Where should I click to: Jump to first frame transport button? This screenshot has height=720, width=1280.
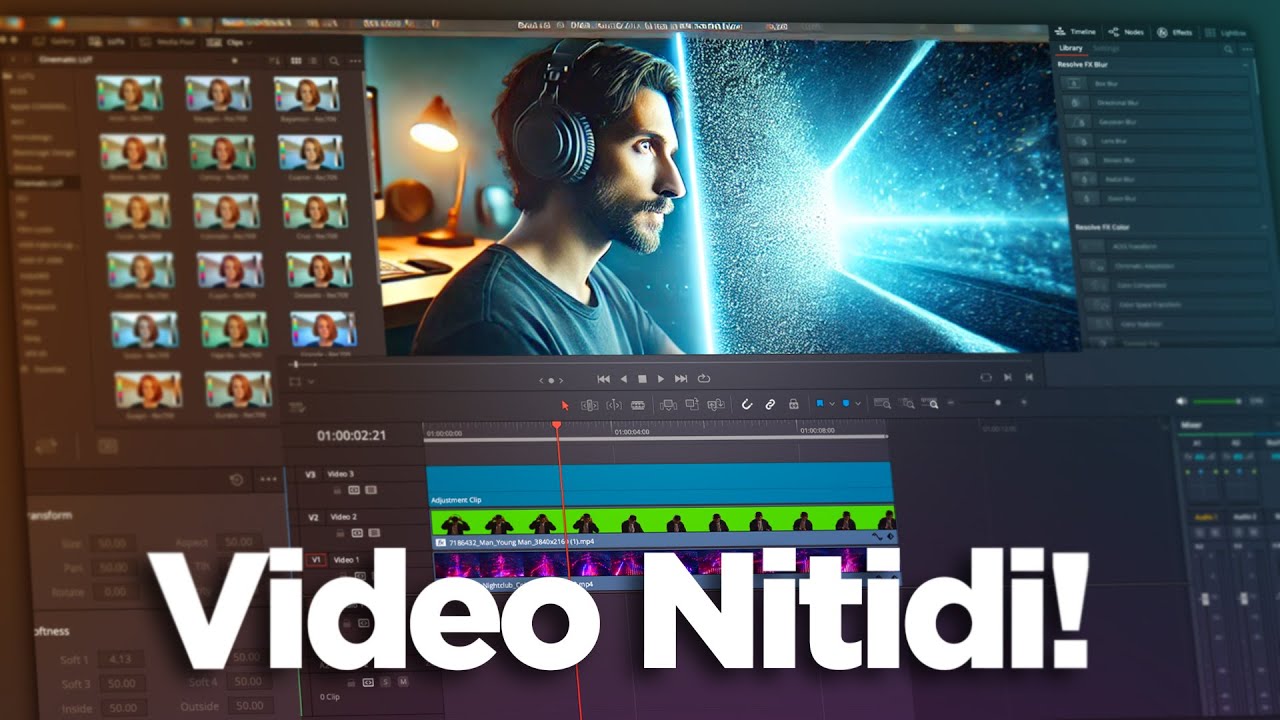603,379
